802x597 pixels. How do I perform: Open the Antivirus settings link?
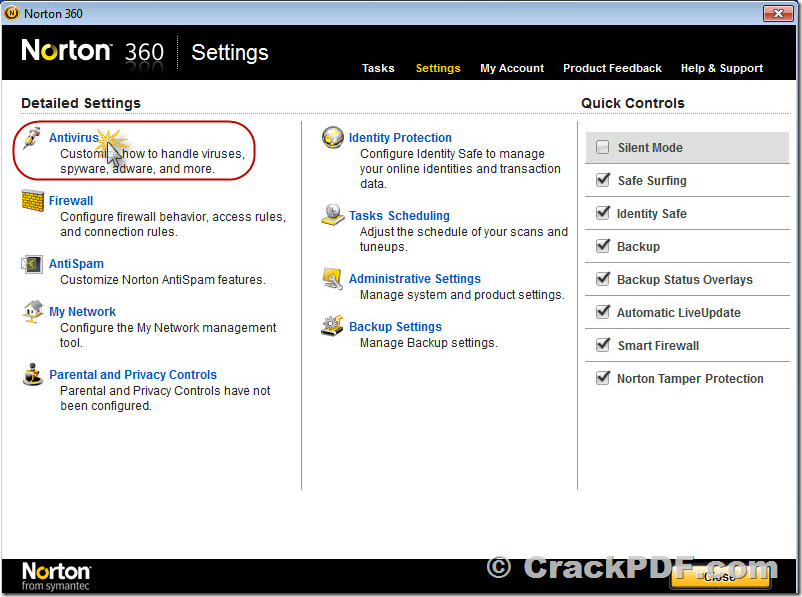pos(74,138)
